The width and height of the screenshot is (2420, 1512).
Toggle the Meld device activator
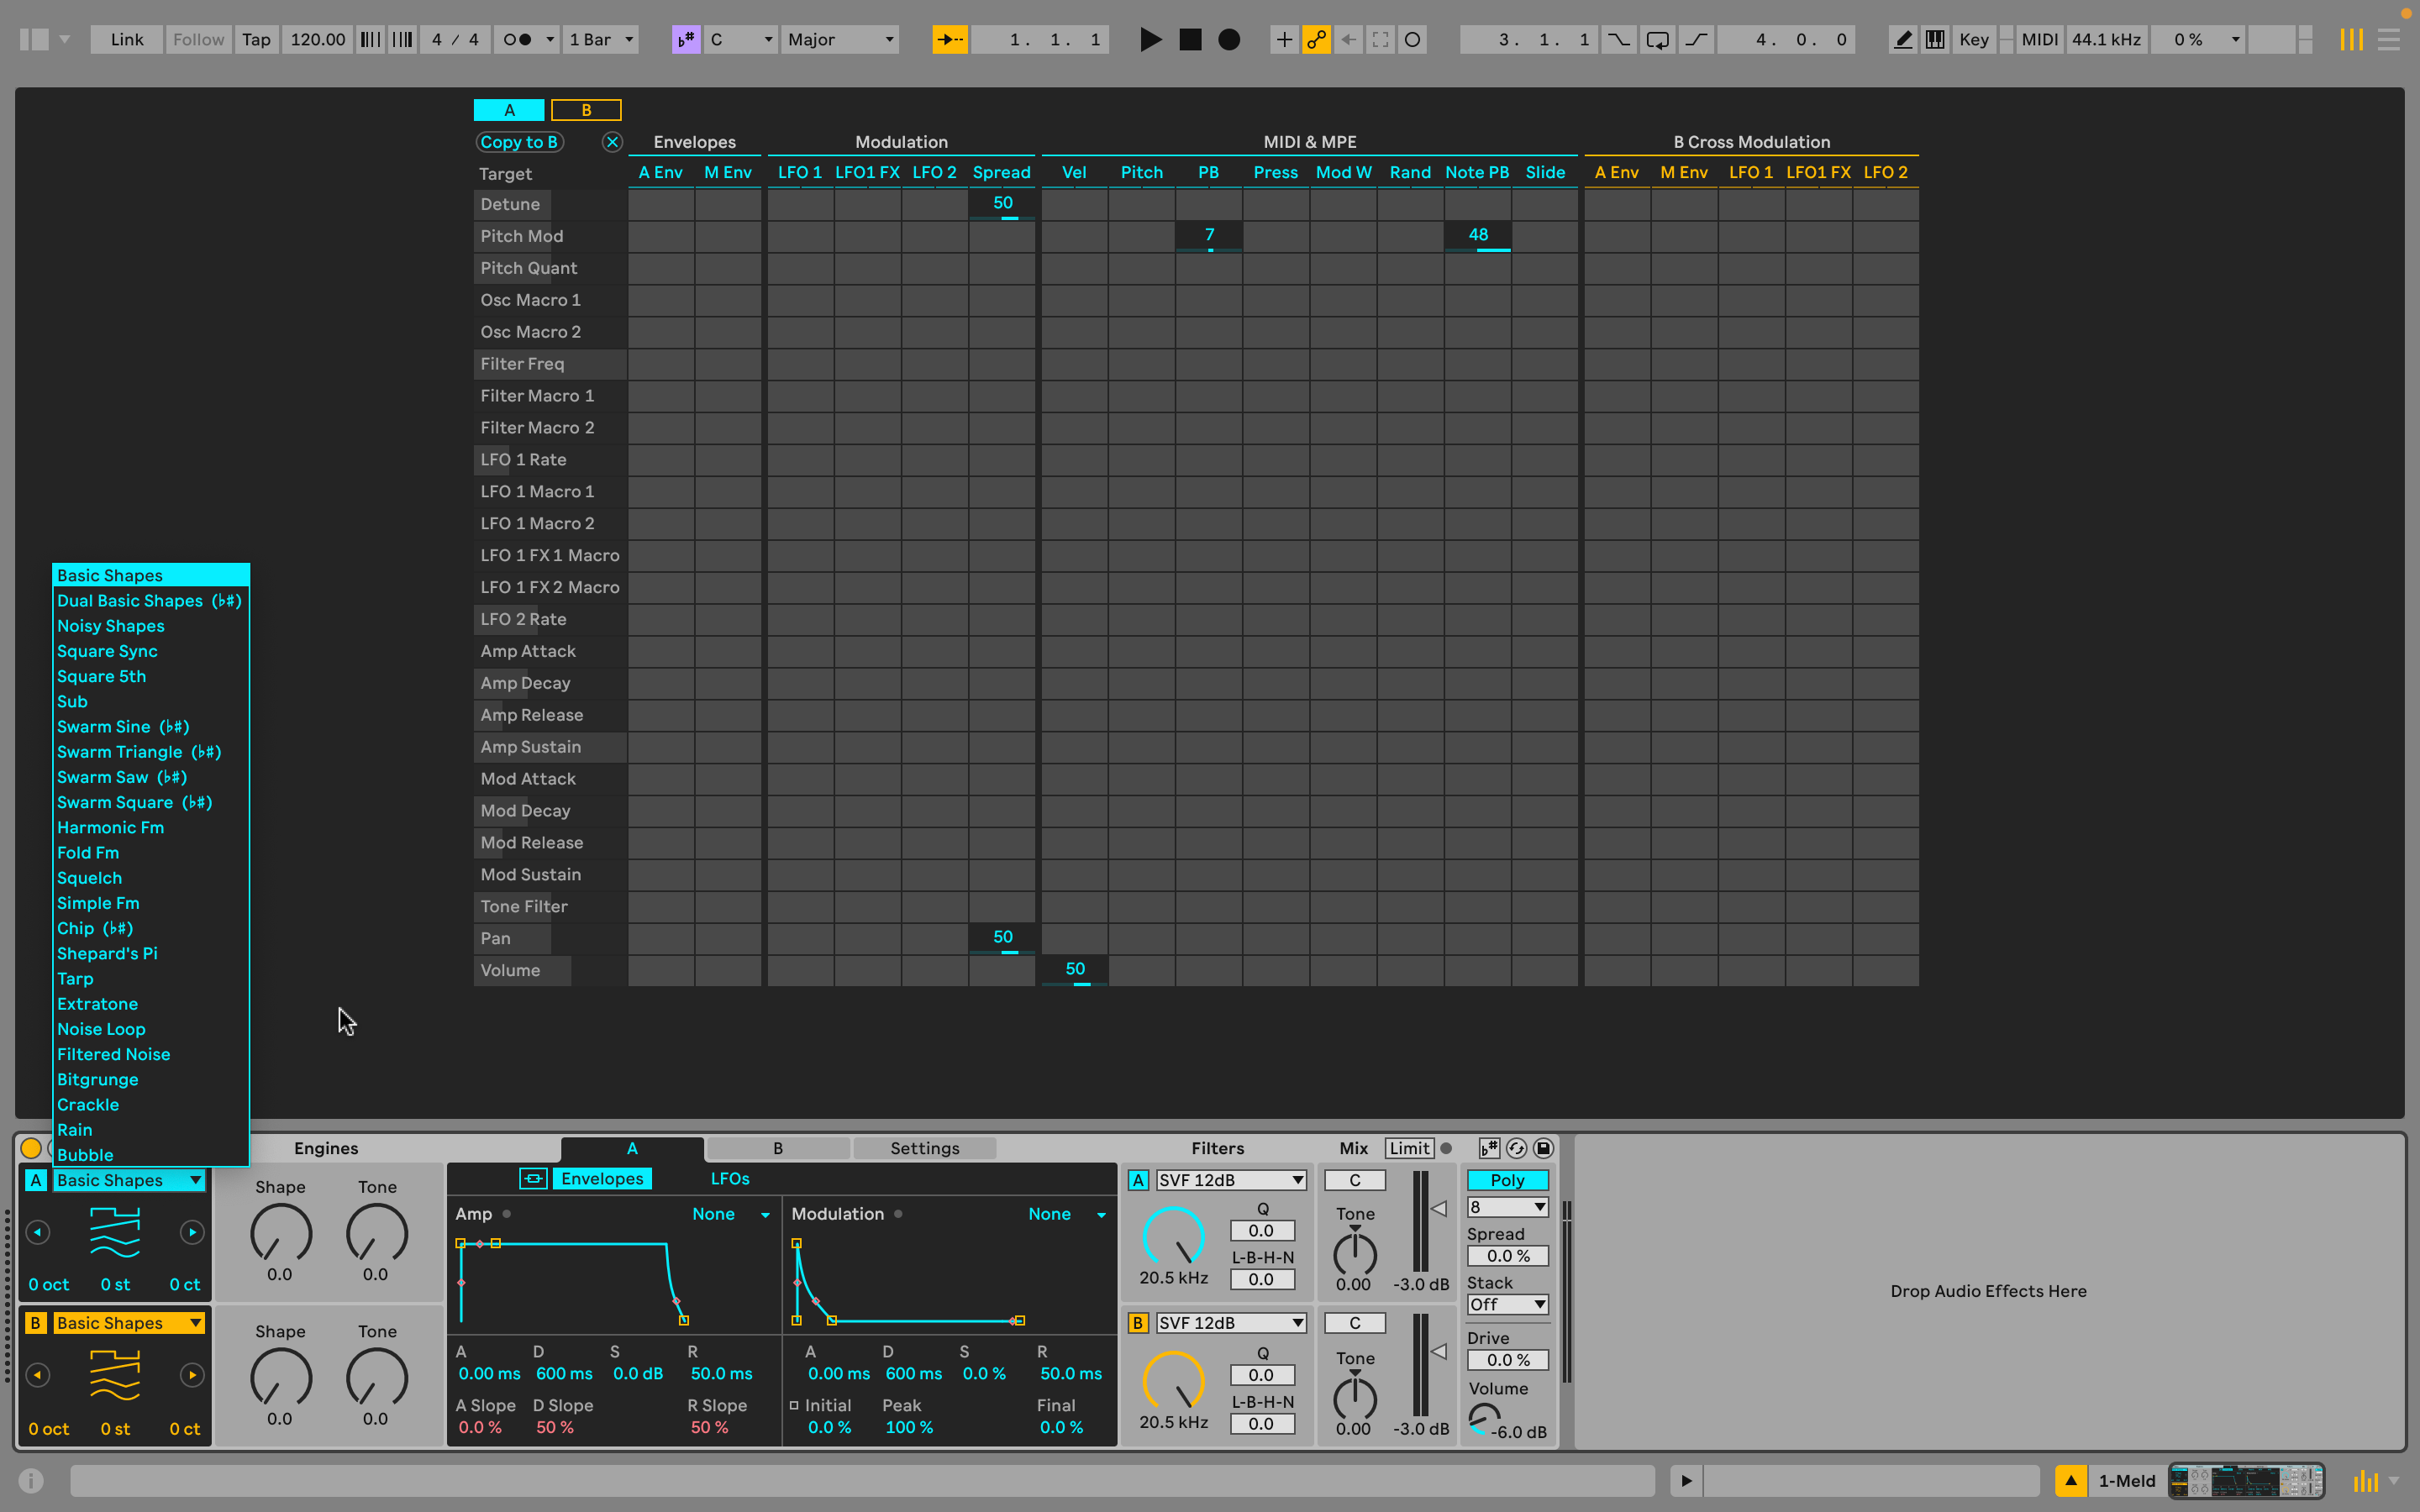(31, 1148)
